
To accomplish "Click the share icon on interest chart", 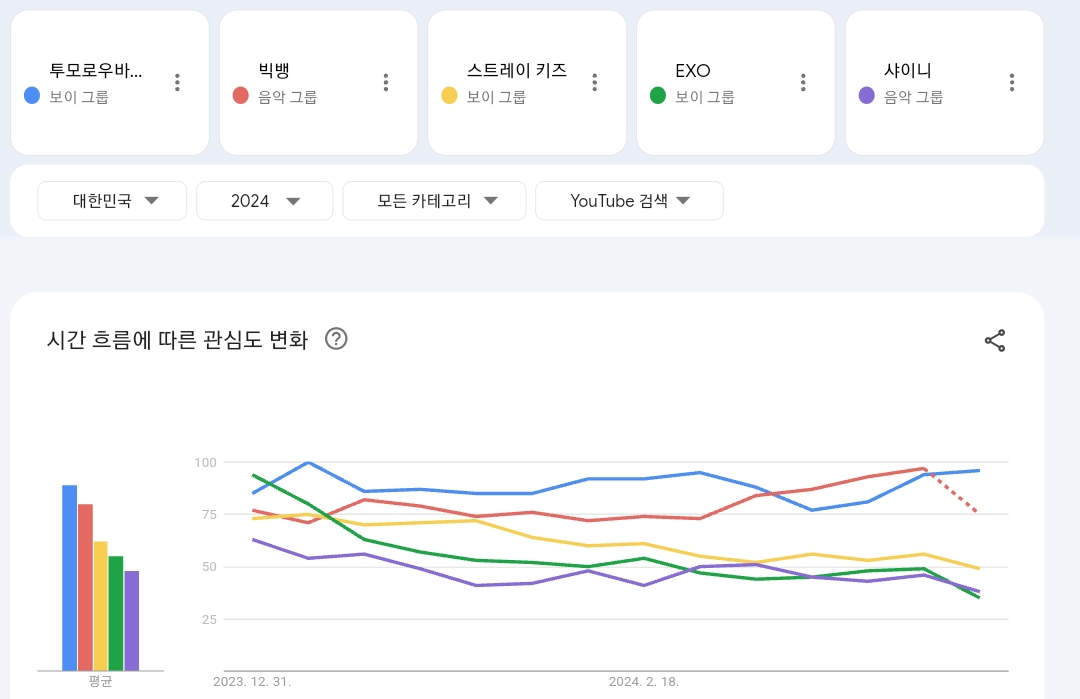I will point(995,341).
